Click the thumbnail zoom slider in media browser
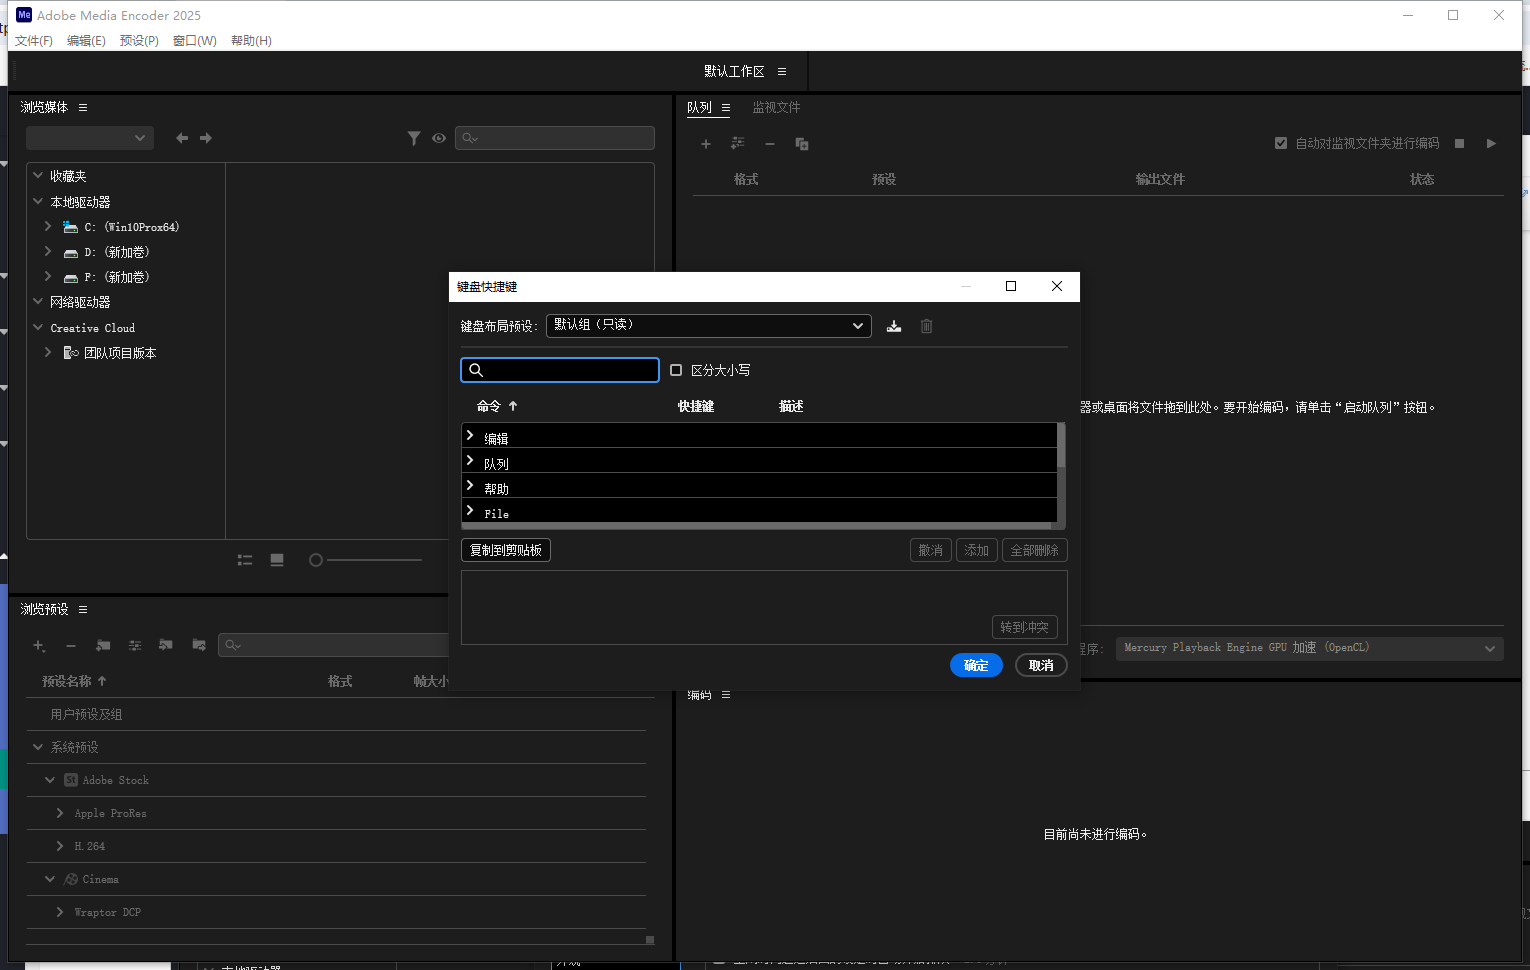 pyautogui.click(x=368, y=560)
